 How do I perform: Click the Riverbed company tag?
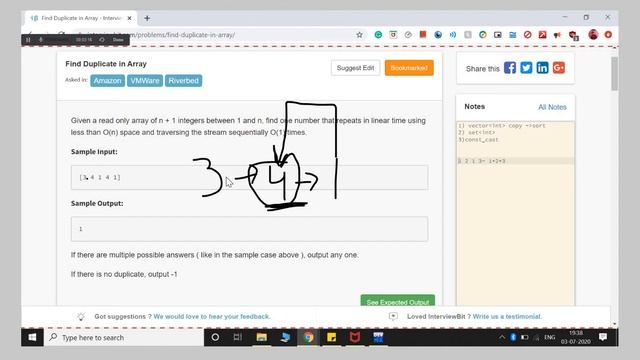tap(183, 81)
